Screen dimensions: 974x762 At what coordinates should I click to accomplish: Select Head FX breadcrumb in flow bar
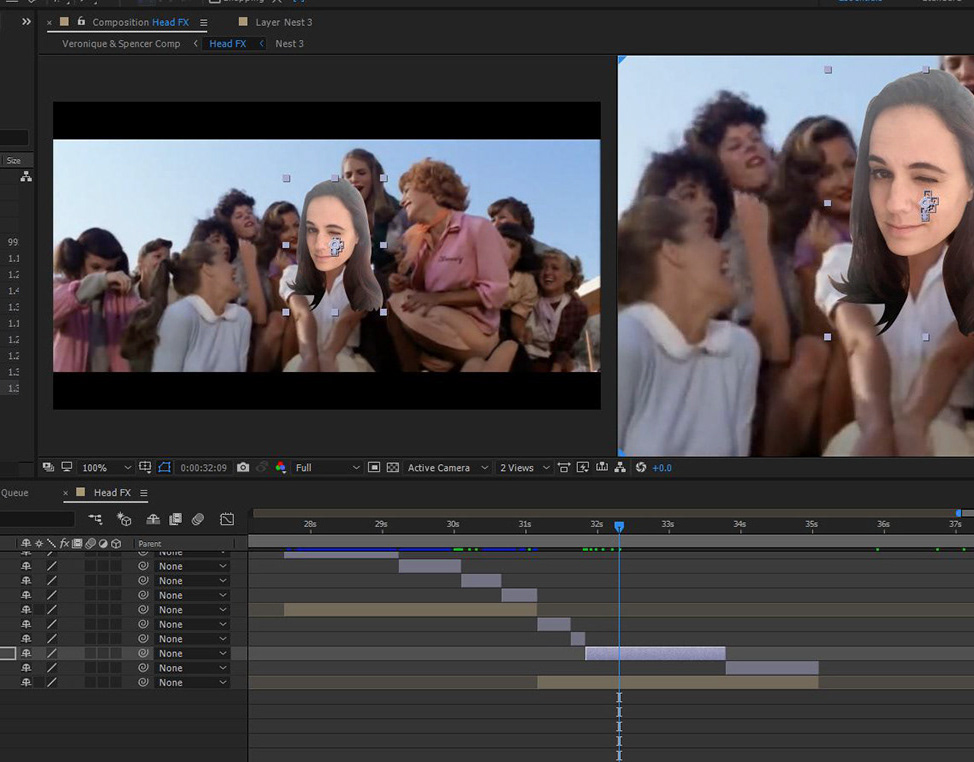pos(227,43)
